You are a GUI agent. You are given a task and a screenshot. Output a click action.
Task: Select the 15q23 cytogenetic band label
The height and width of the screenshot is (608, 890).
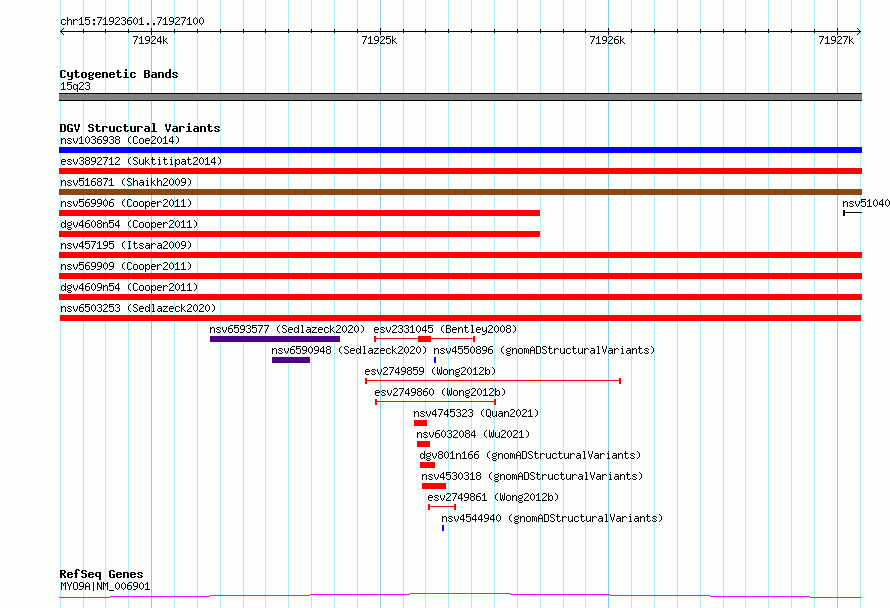coord(75,86)
